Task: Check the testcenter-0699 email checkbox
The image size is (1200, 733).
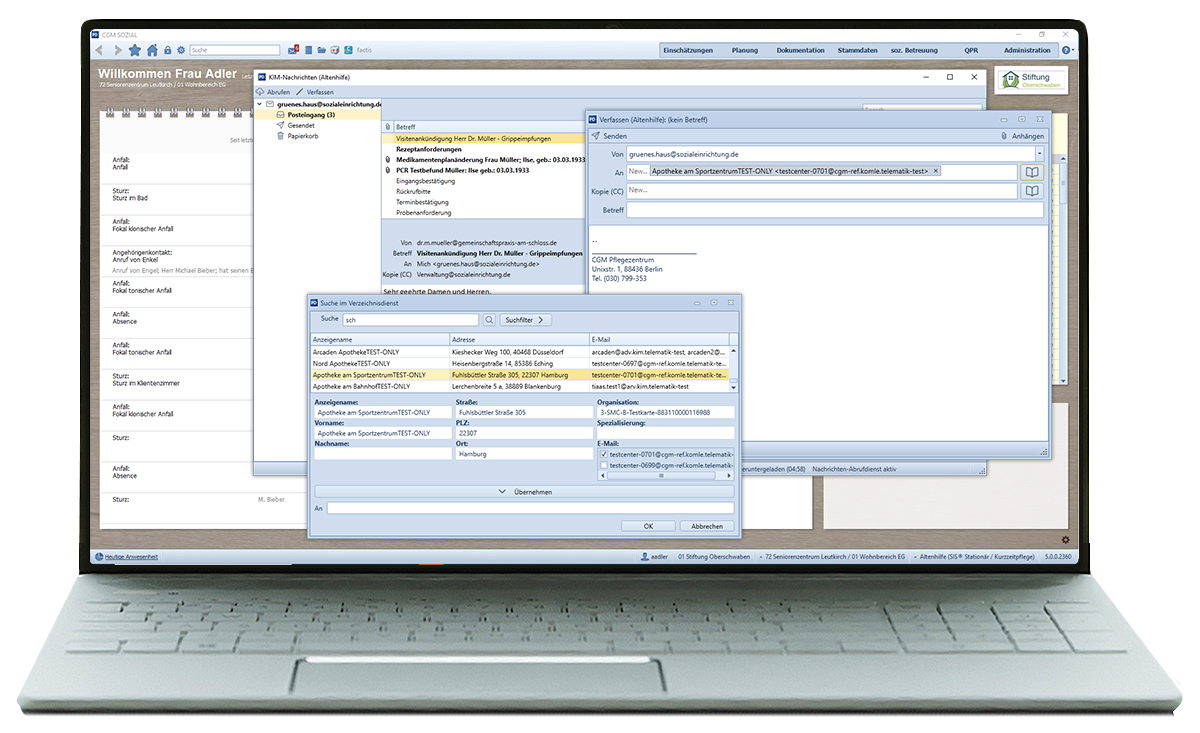Action: click(x=603, y=465)
